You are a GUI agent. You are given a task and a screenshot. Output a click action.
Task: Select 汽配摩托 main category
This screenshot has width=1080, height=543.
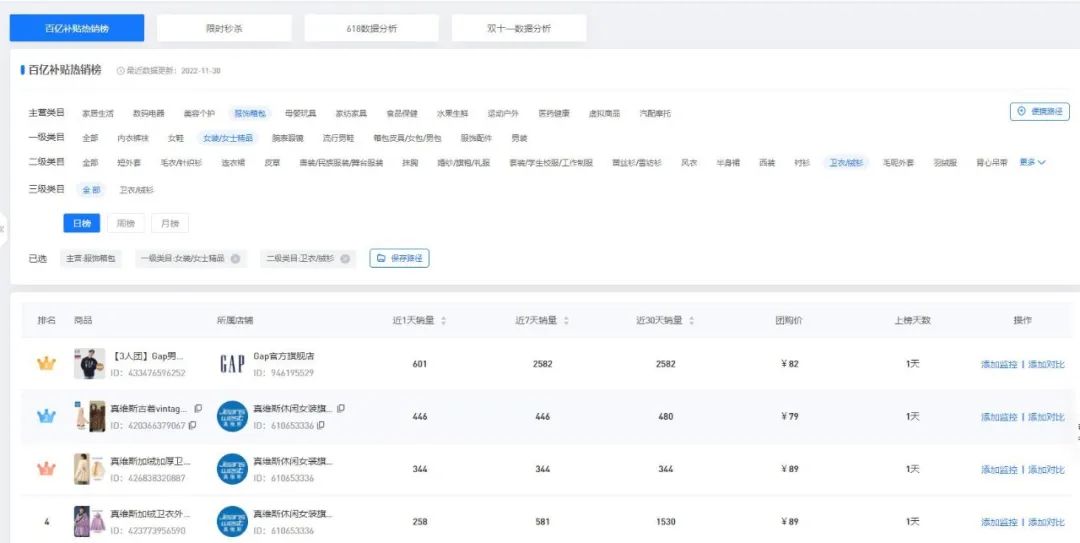[655, 114]
